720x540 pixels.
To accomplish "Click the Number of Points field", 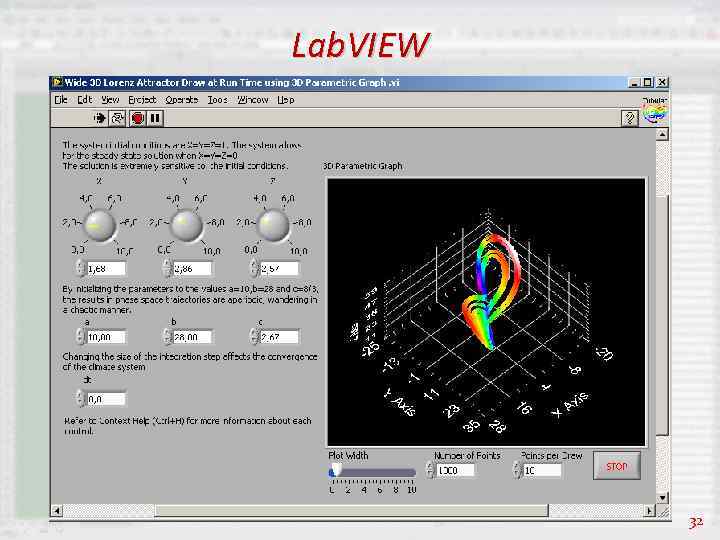I will click(455, 471).
